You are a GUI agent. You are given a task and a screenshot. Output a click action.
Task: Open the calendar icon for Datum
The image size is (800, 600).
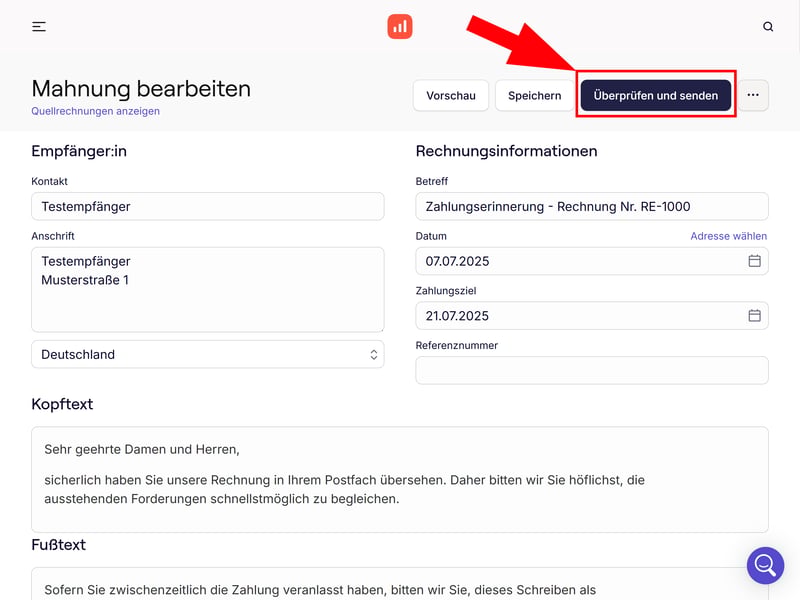(755, 261)
